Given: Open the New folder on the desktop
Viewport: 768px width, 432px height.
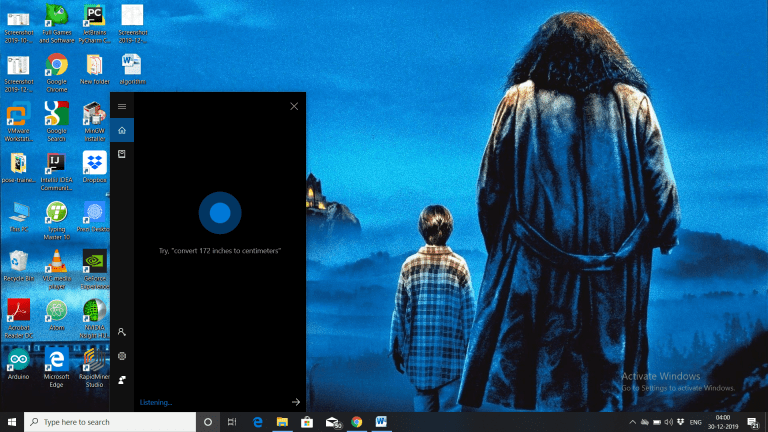Looking at the screenshot, I should click(x=95, y=70).
